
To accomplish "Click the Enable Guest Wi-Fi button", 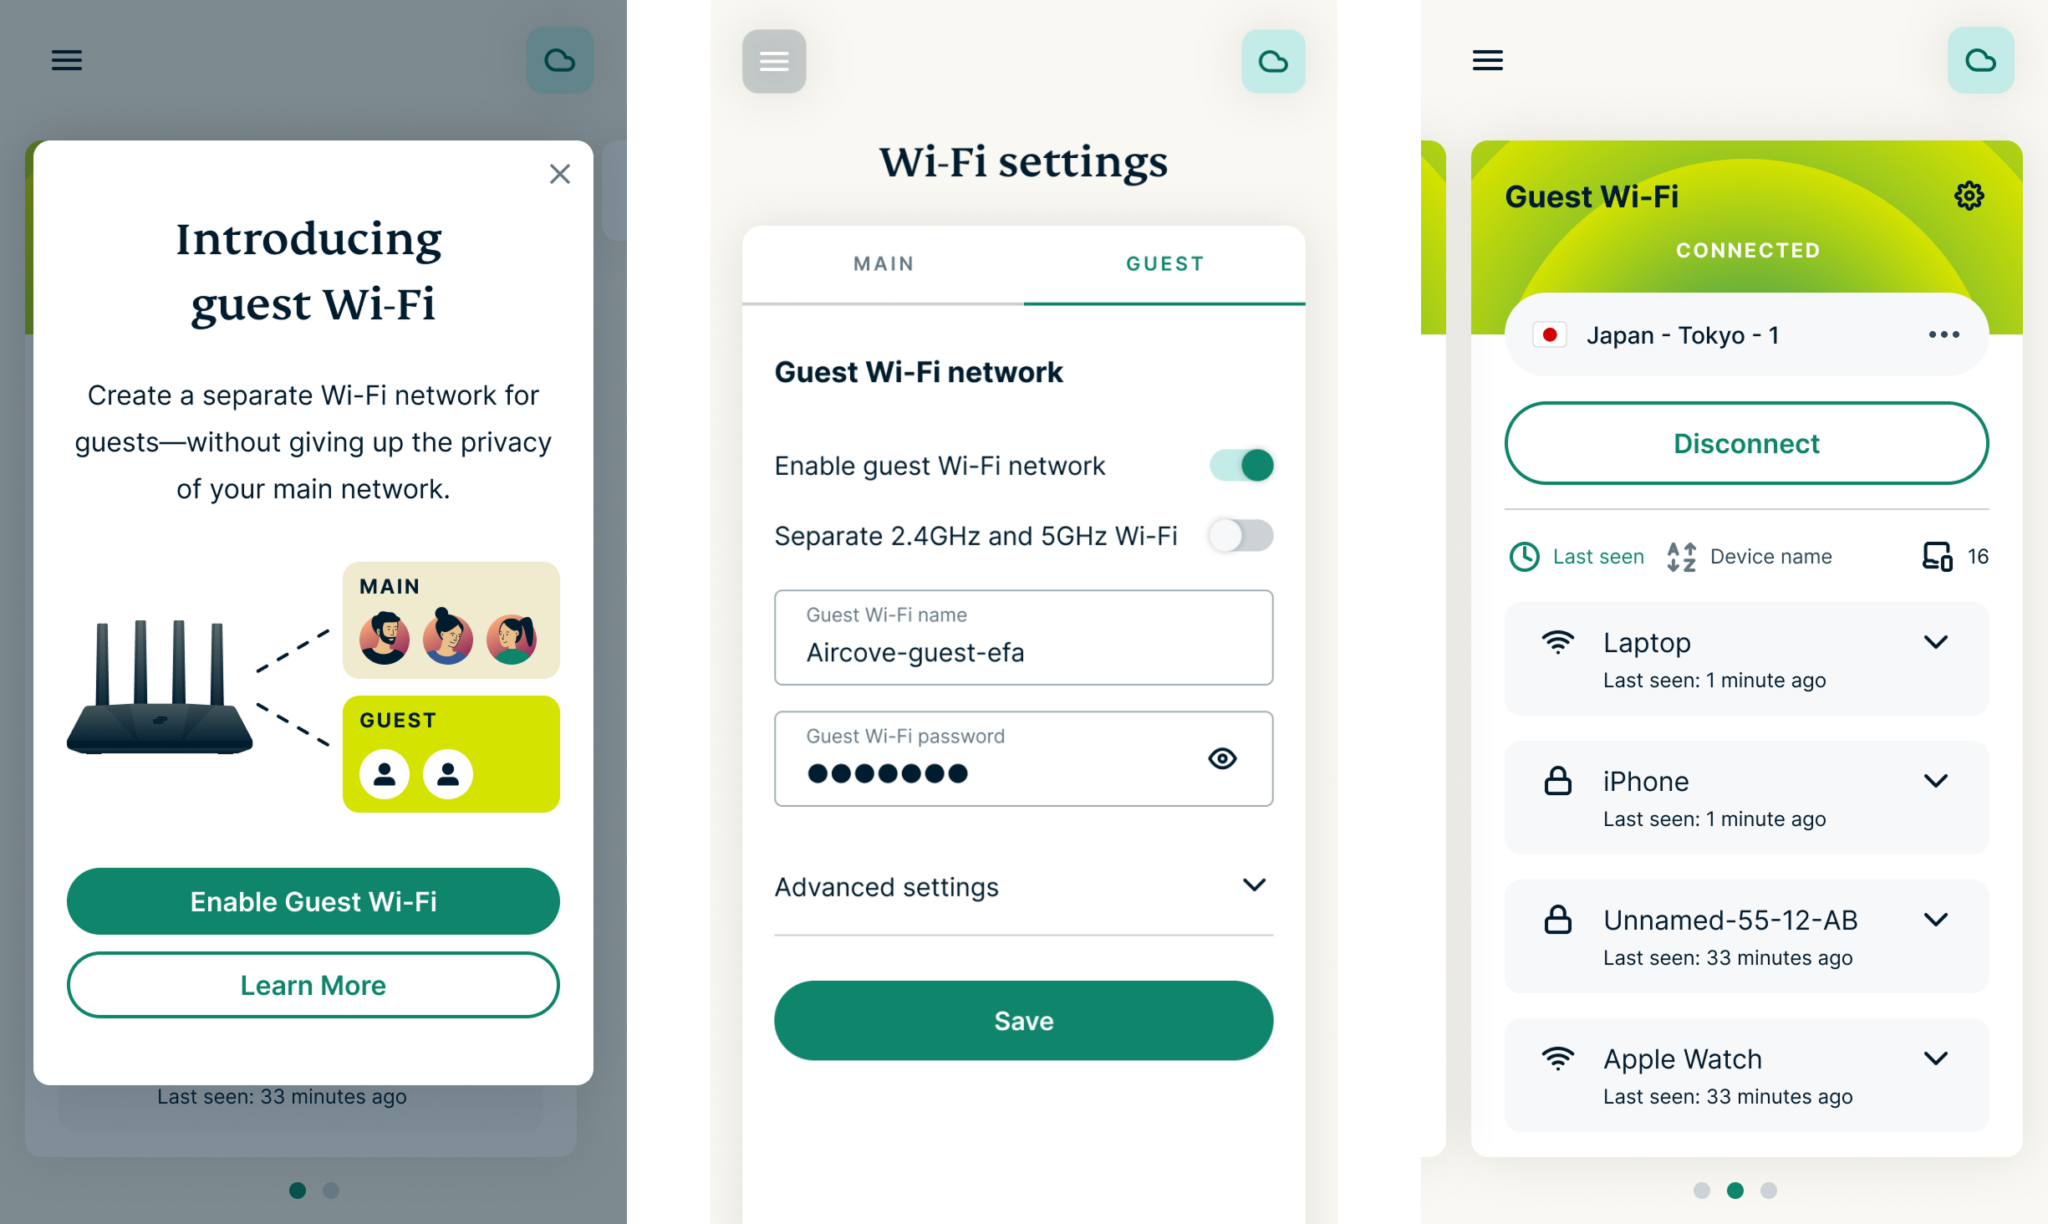I will pyautogui.click(x=313, y=901).
